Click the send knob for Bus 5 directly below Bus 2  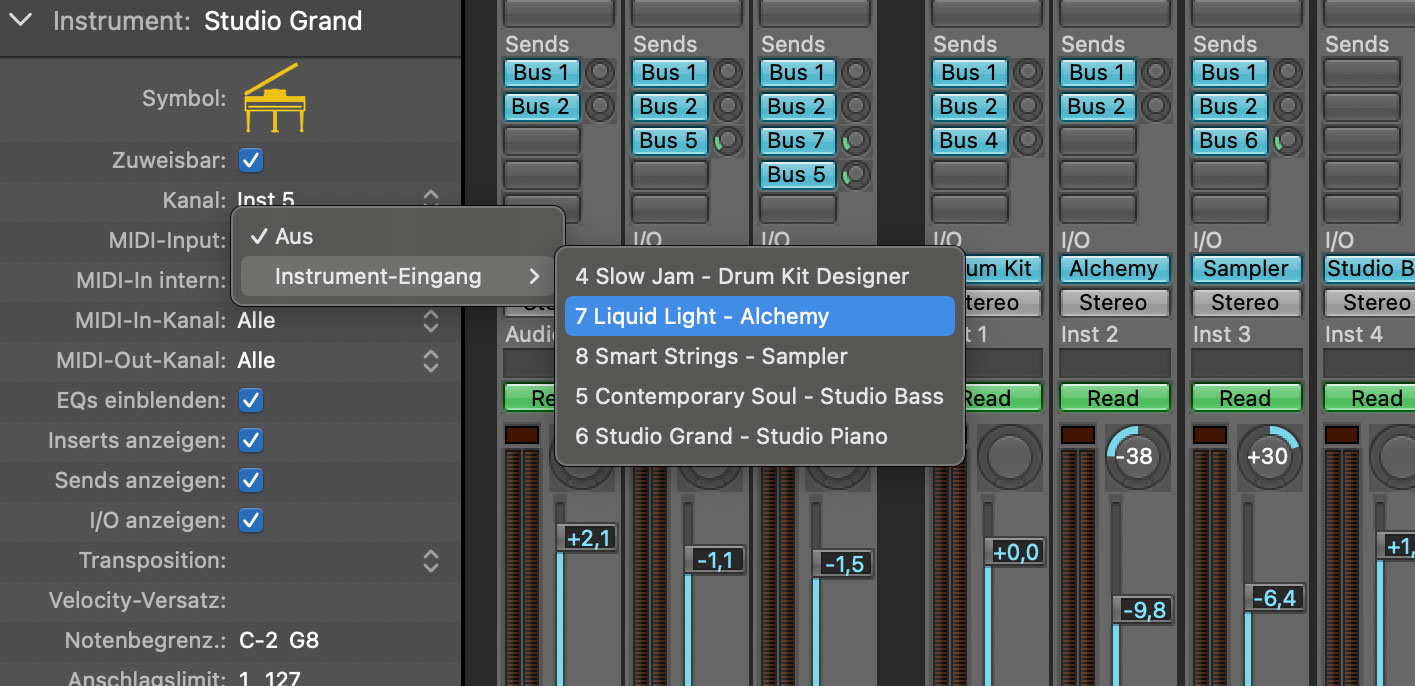(728, 141)
